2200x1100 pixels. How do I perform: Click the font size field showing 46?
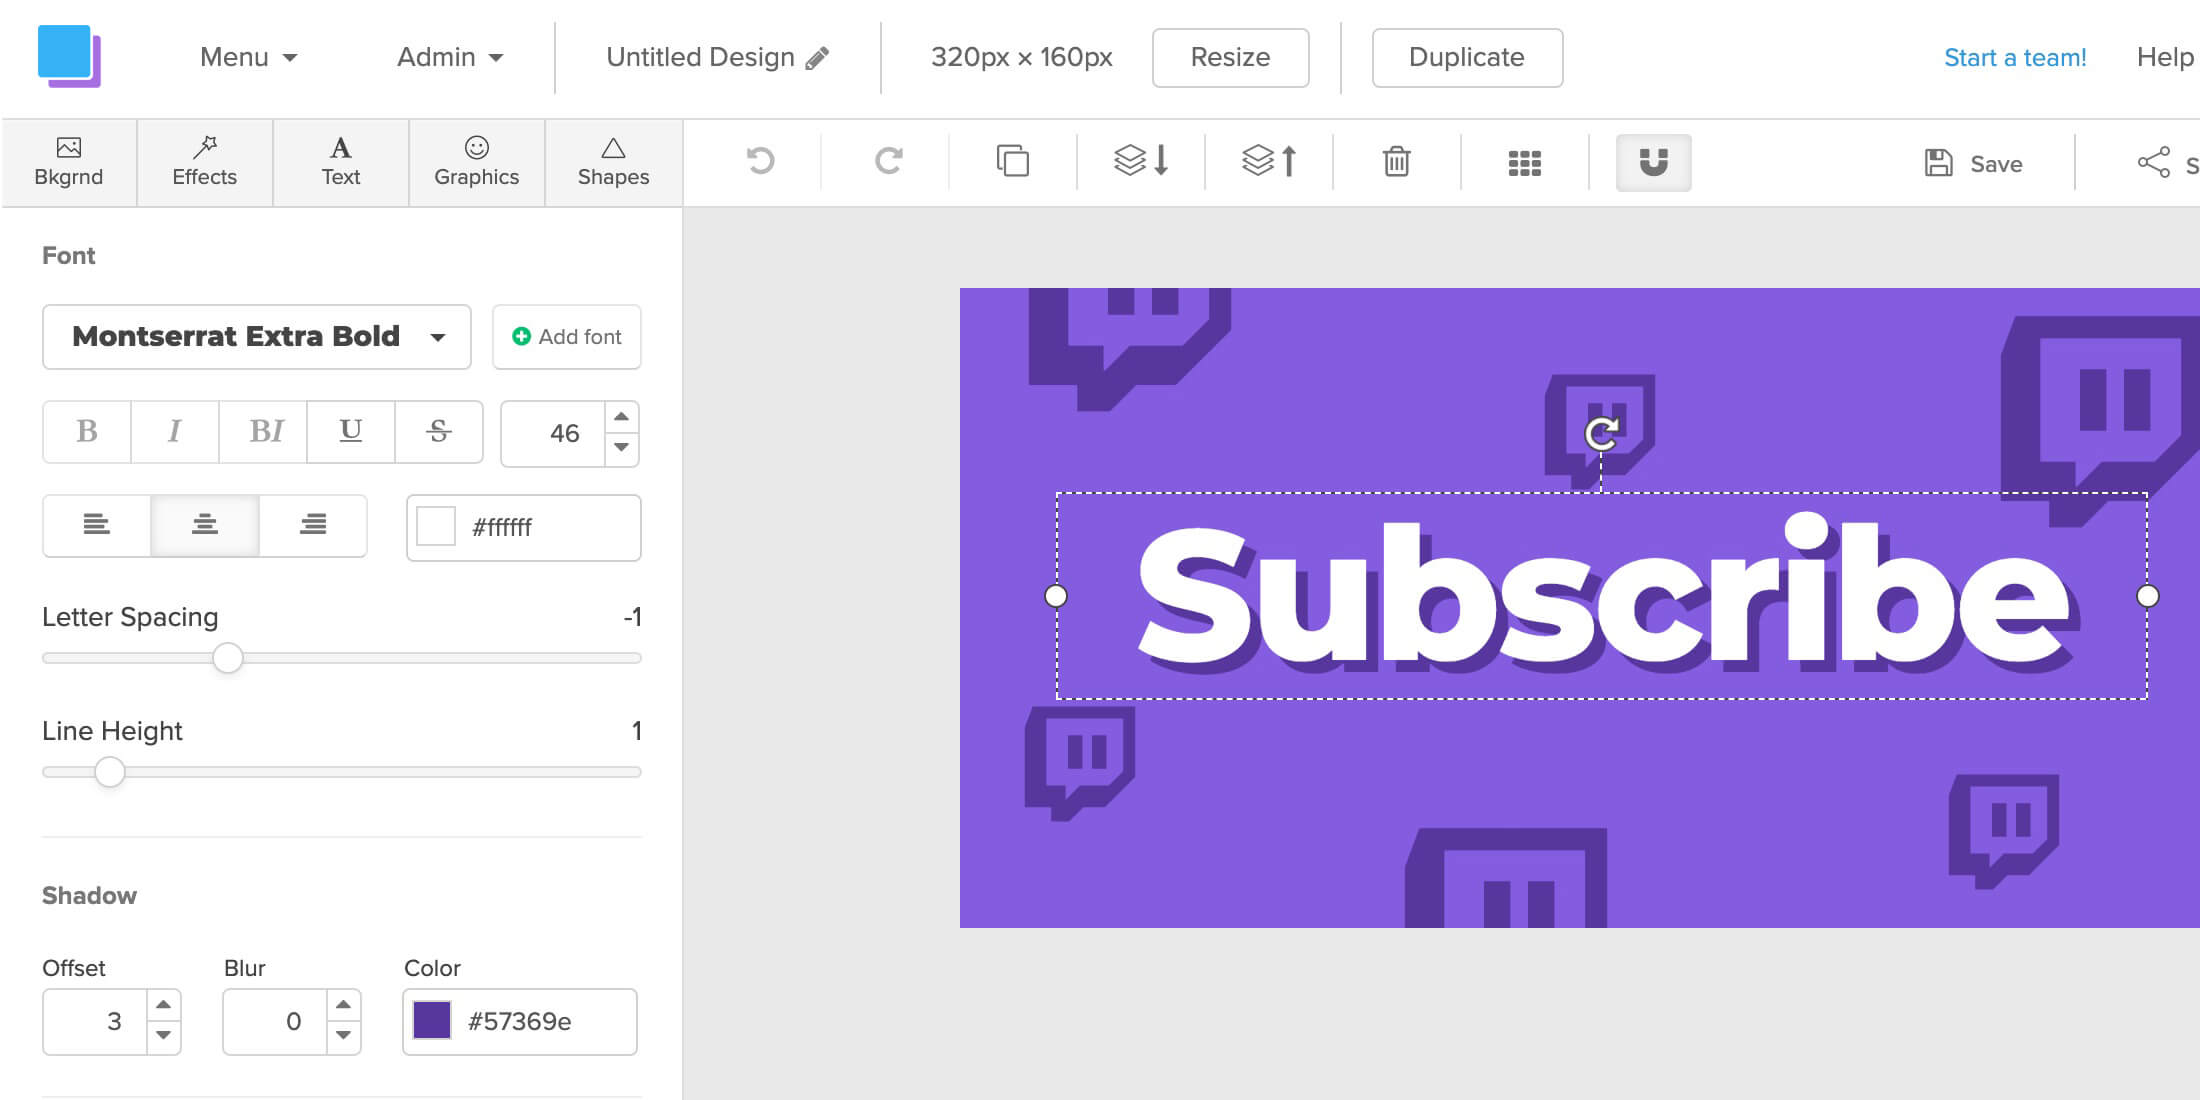[x=554, y=434]
